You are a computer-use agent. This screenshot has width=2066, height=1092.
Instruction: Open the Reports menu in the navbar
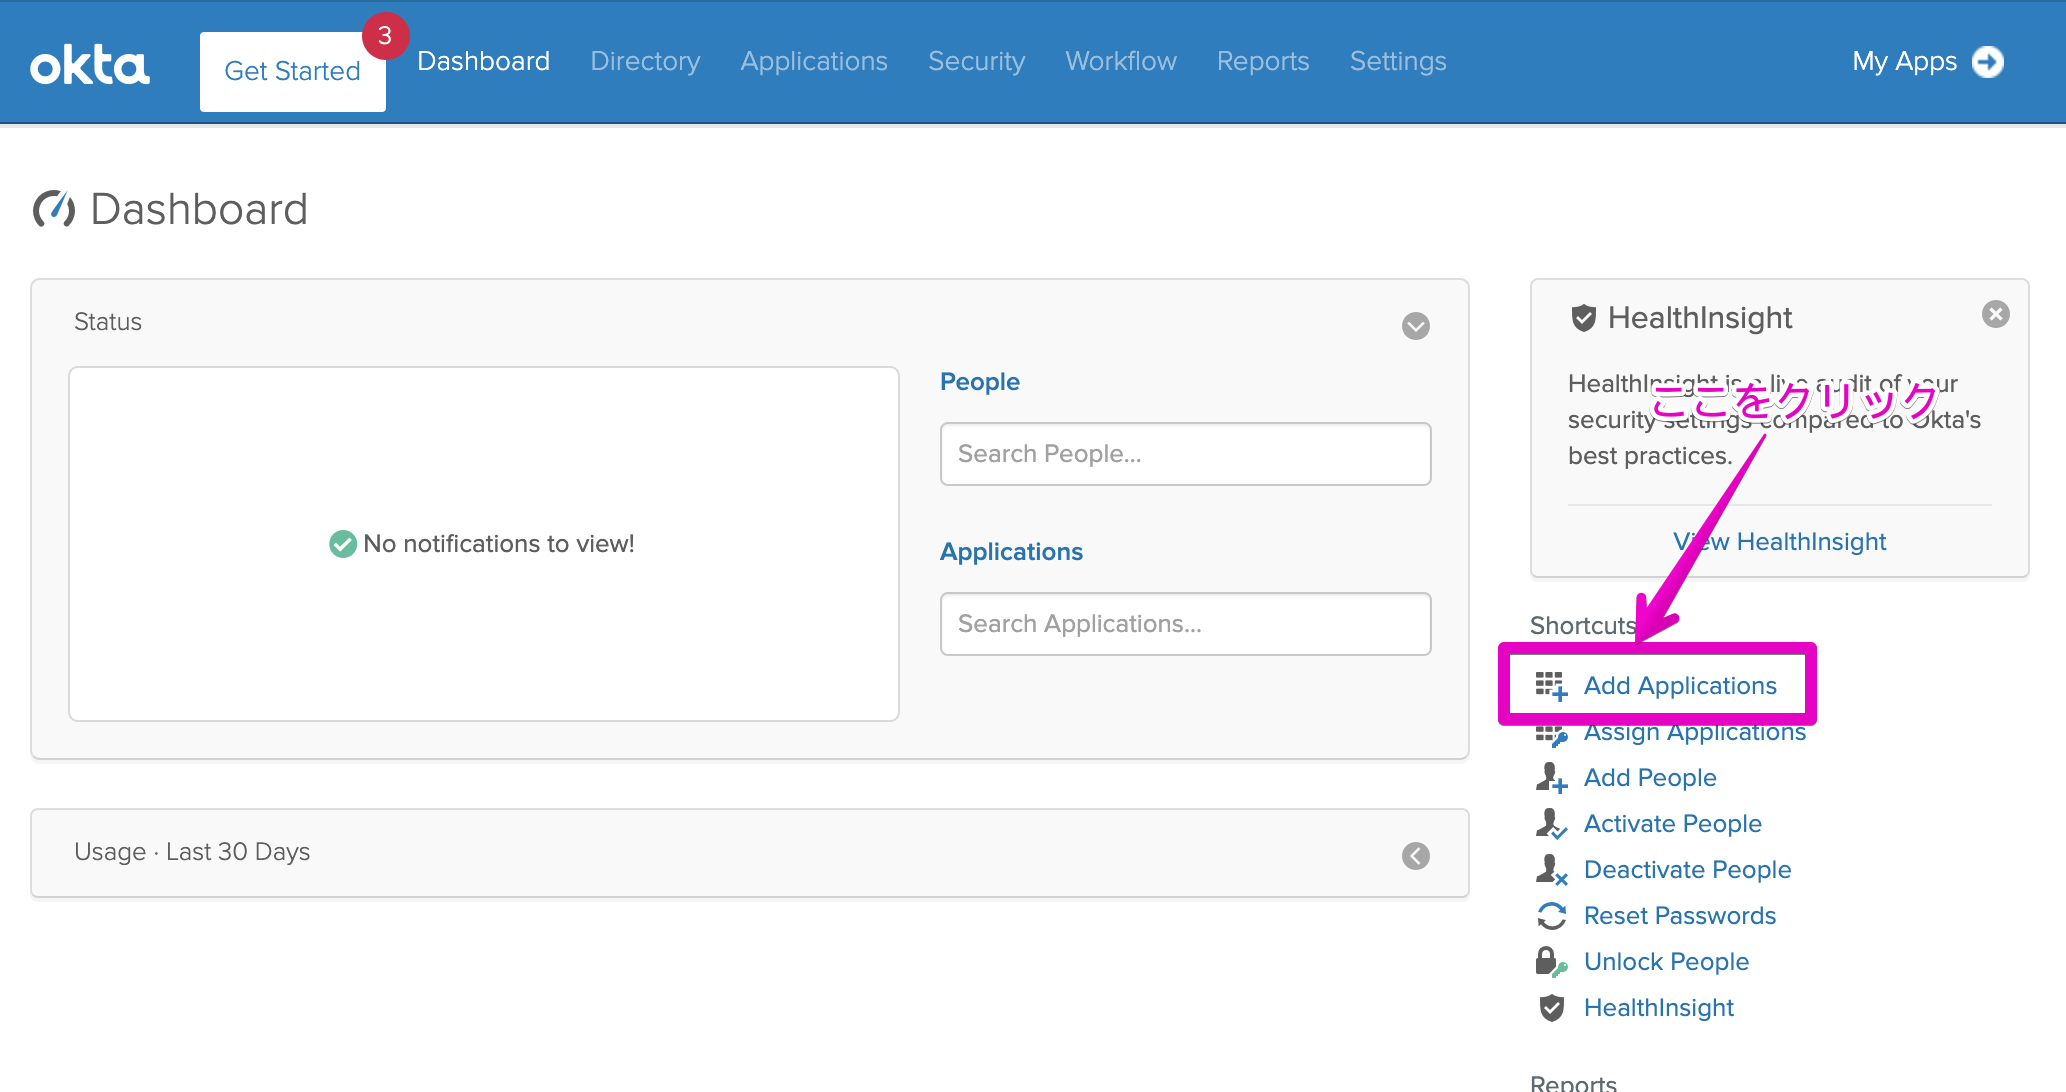[1263, 61]
